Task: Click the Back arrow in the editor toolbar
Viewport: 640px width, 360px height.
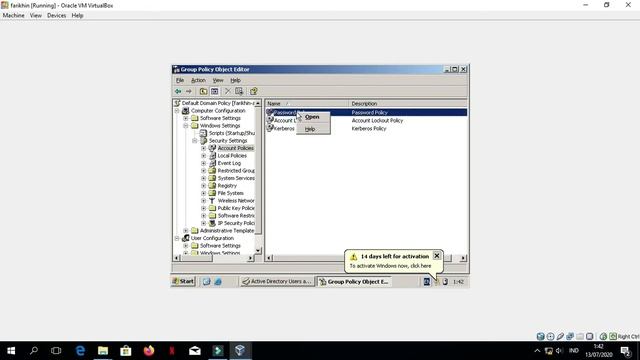Action: click(x=178, y=91)
